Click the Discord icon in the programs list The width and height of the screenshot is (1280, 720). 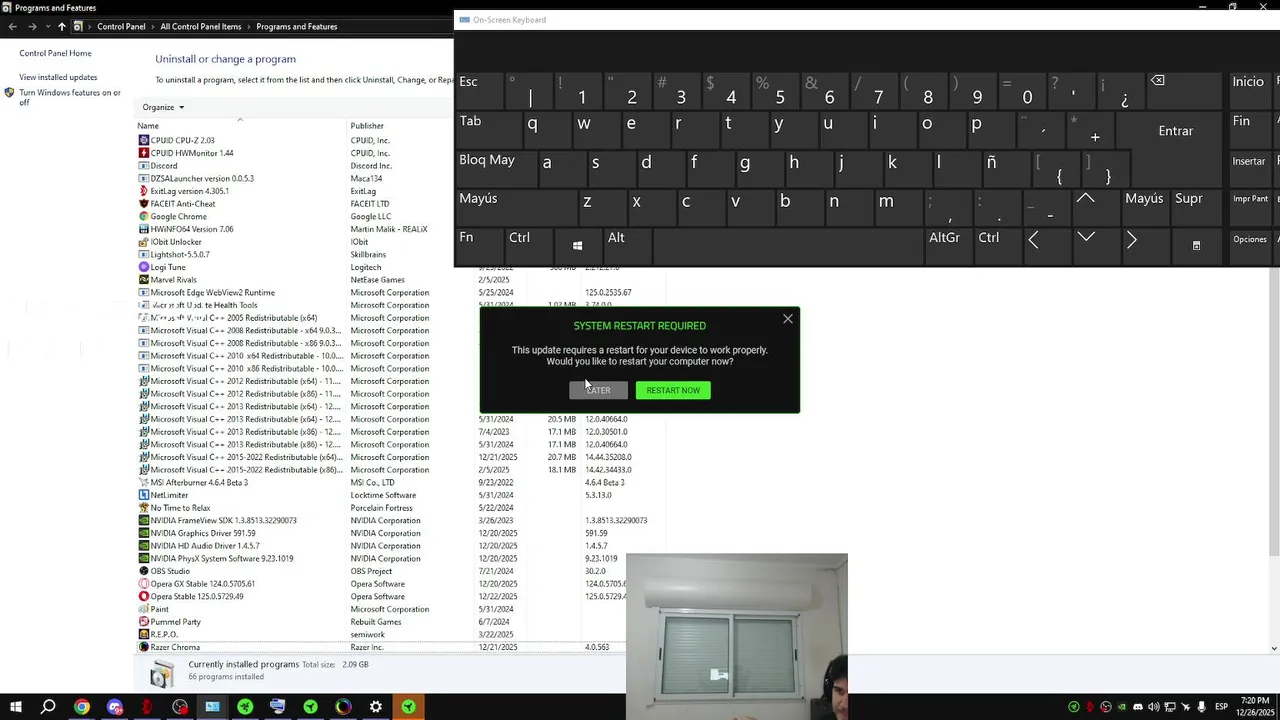[x=144, y=166]
